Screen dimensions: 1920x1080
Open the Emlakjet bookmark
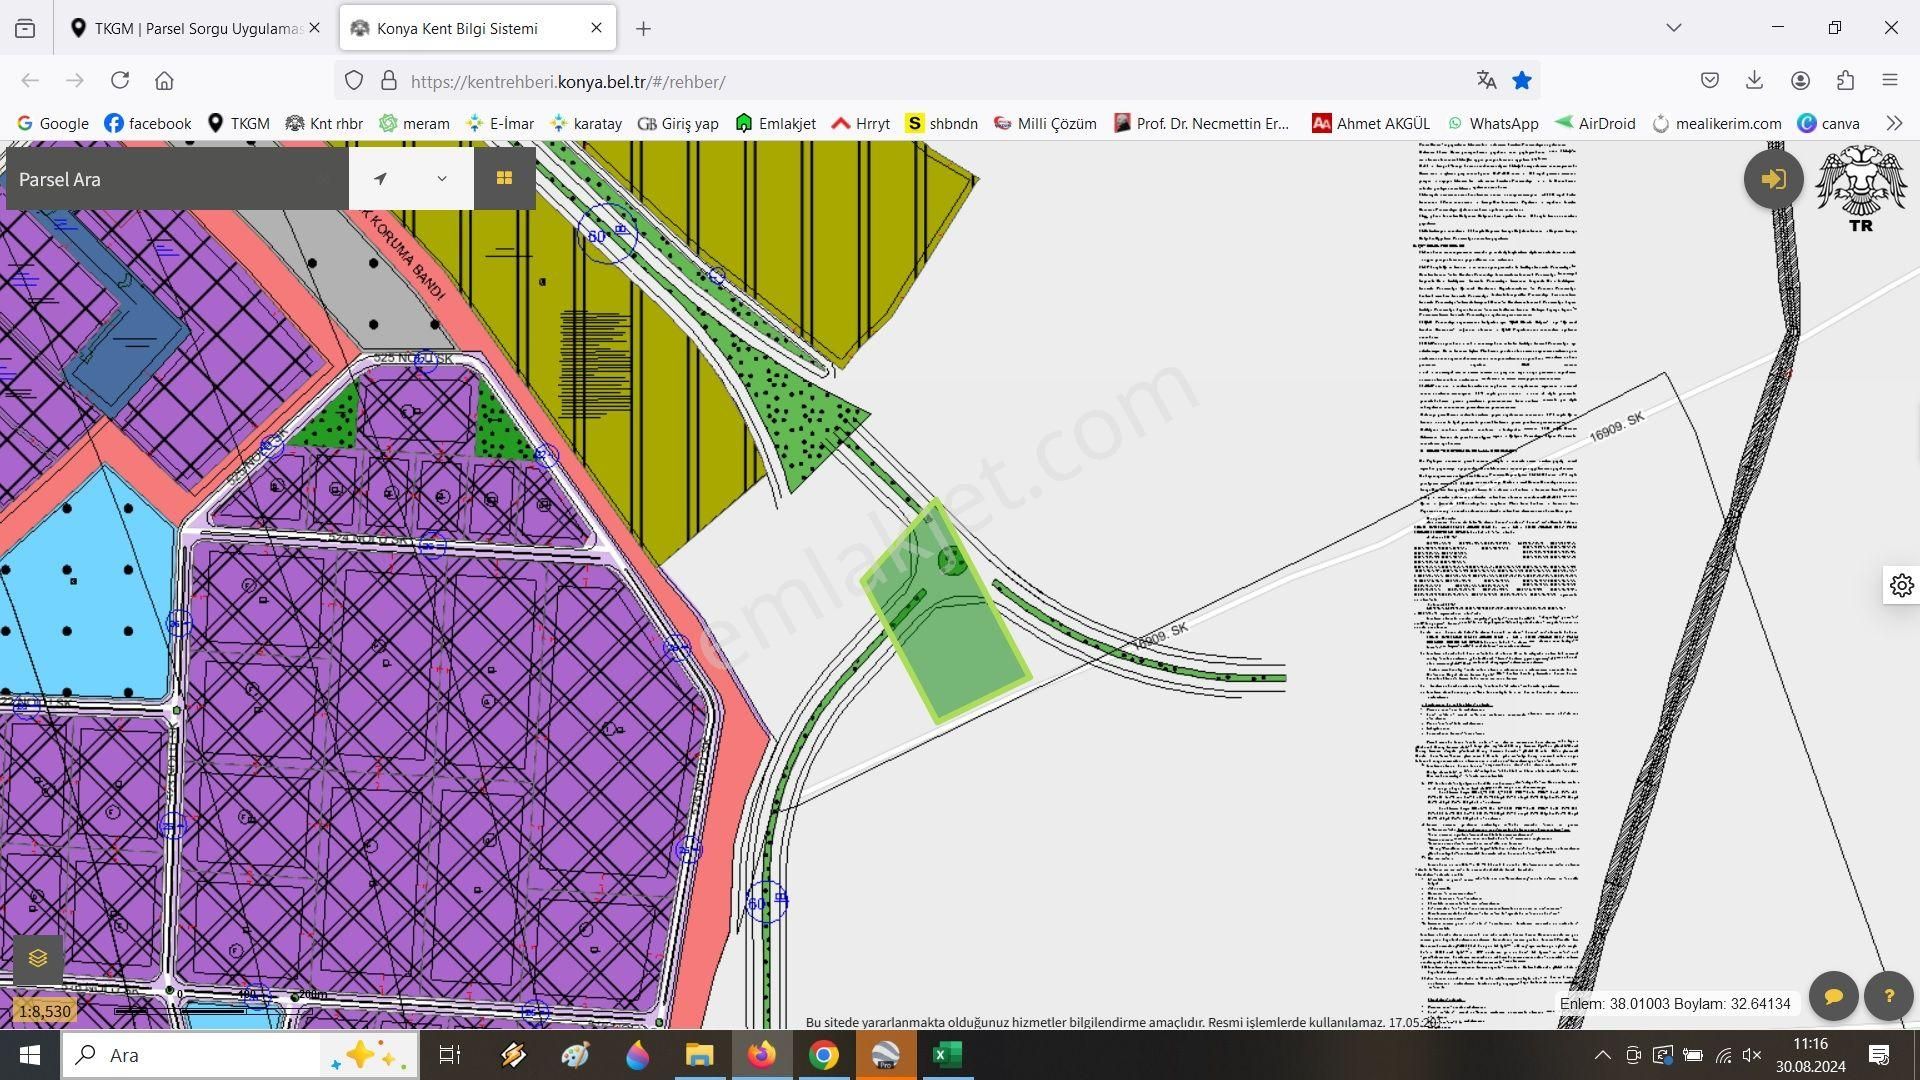click(775, 123)
